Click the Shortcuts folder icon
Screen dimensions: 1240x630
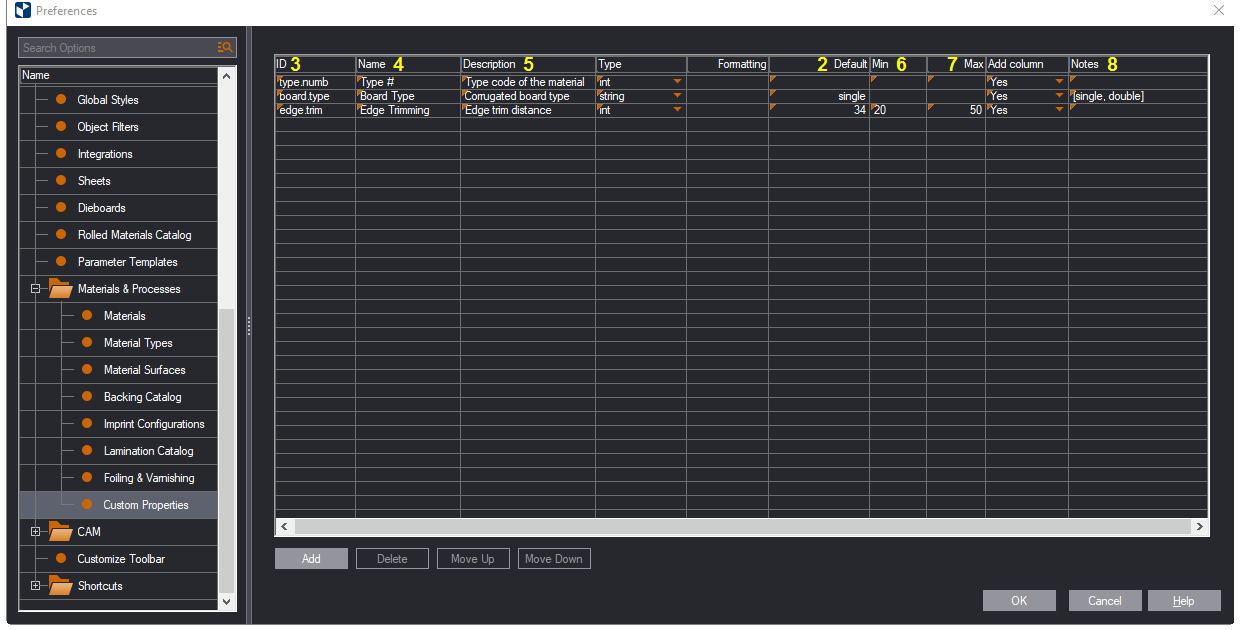coord(61,586)
